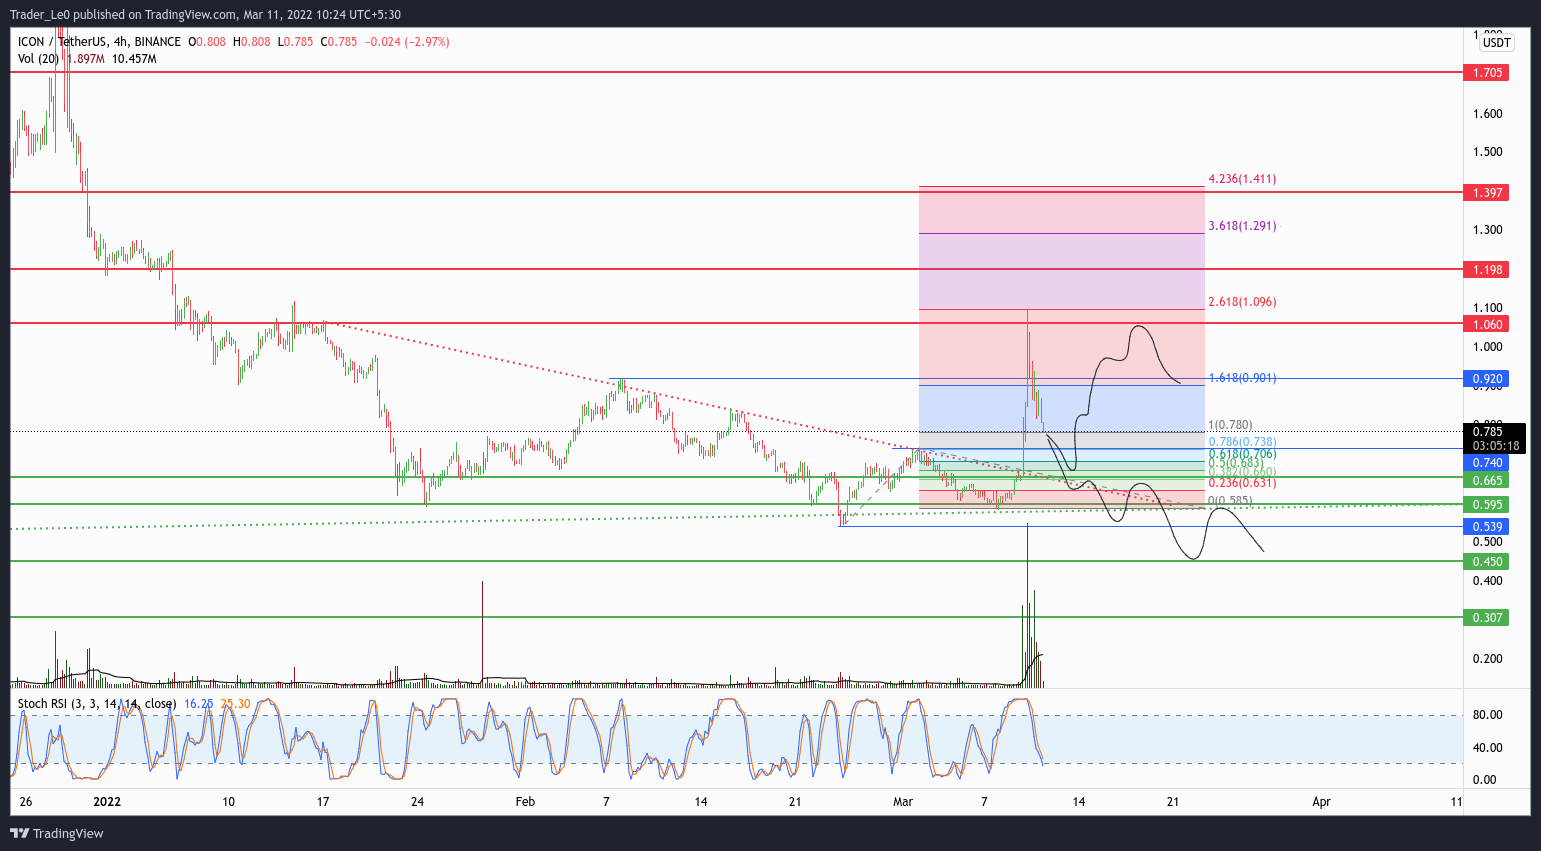Click the 80.00 Stoch RSI axis tick

(x=1487, y=715)
